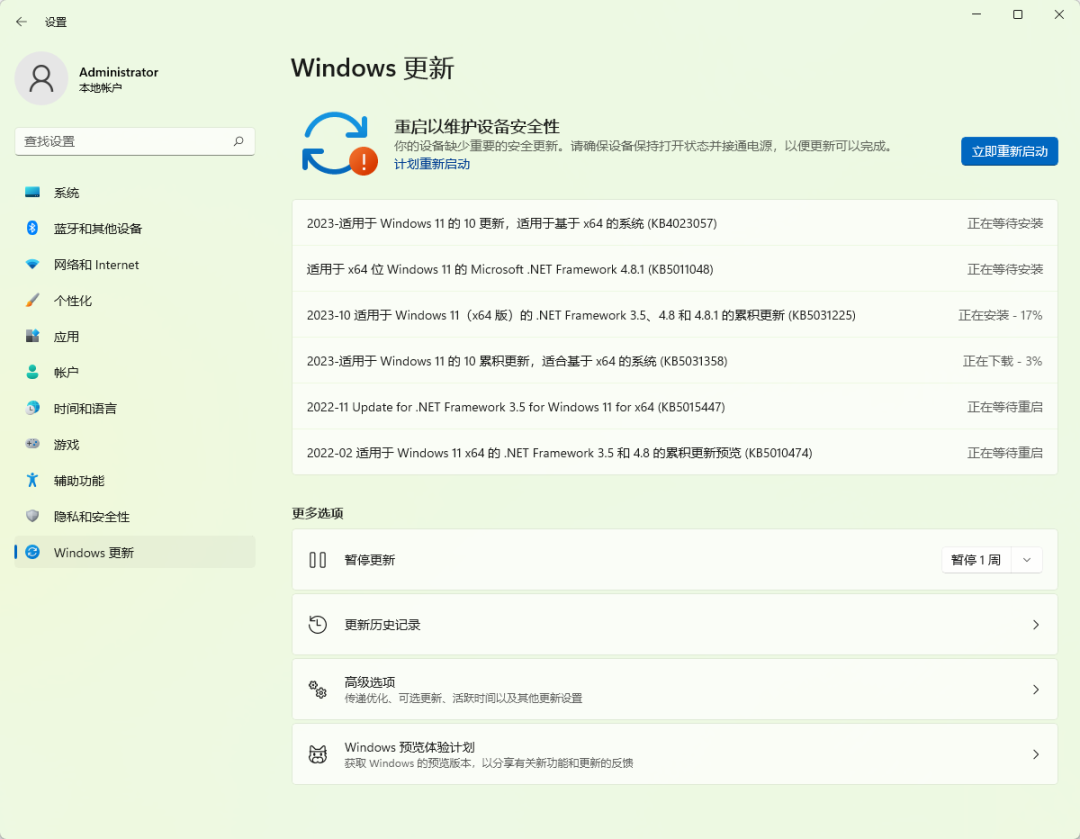Select 帐户 in sidebar
Viewport: 1080px width, 839px height.
pos(135,372)
